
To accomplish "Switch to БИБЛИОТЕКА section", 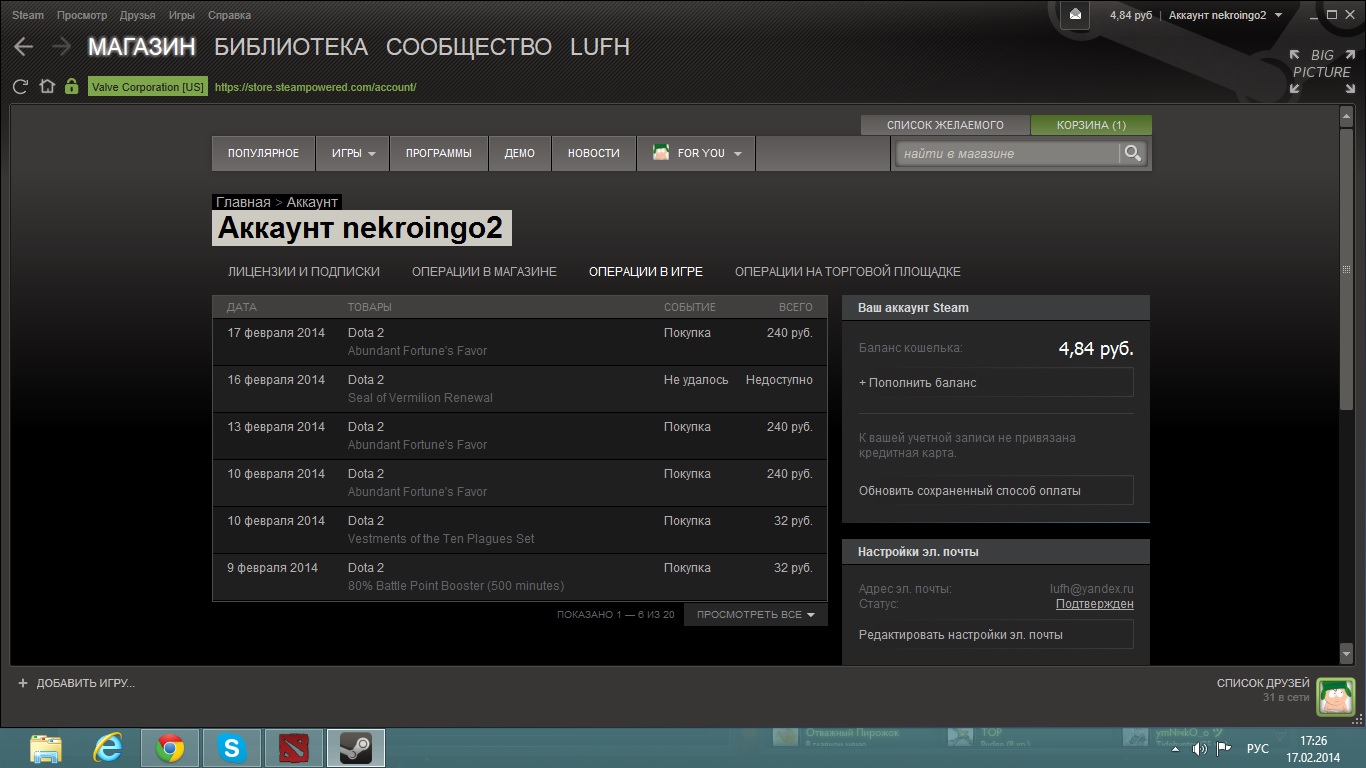I will coord(291,47).
